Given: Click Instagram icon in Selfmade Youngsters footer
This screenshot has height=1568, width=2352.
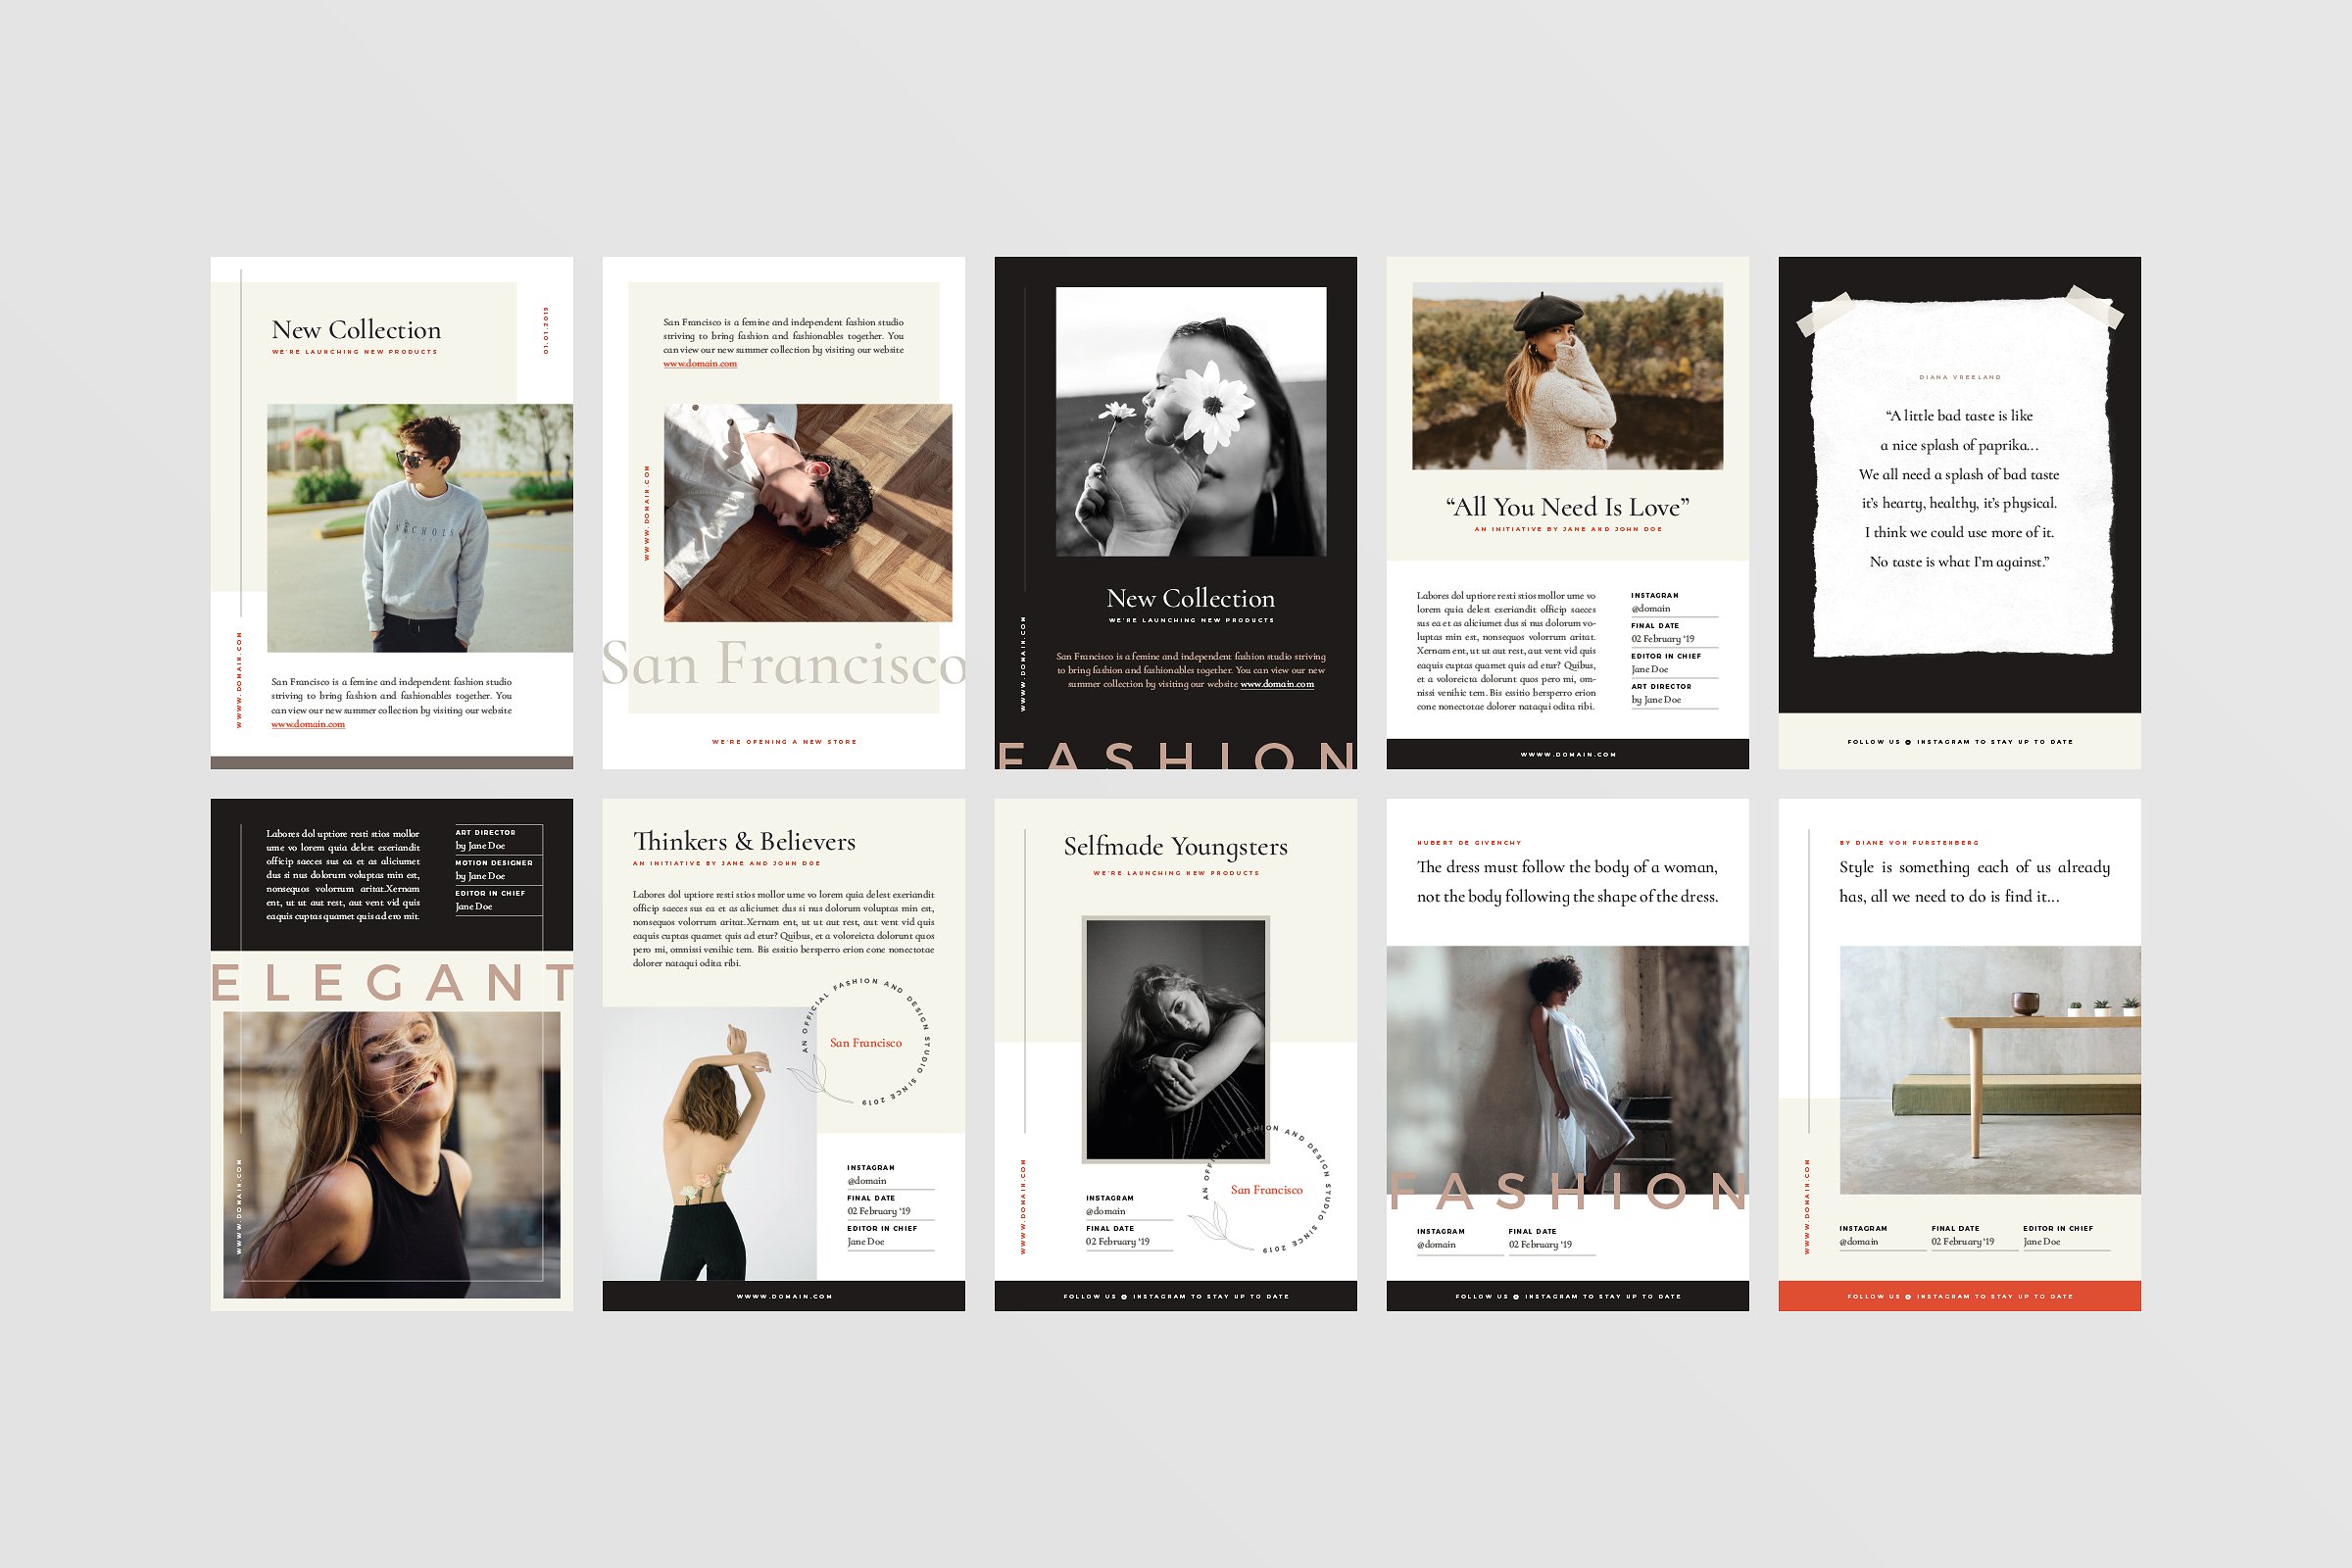Looking at the screenshot, I should (x=1124, y=1297).
